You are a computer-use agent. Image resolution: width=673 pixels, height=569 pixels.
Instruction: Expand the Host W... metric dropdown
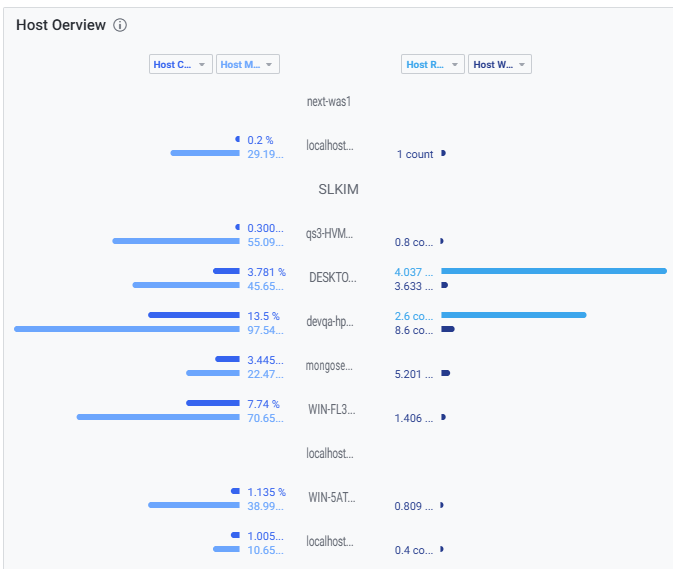point(501,64)
